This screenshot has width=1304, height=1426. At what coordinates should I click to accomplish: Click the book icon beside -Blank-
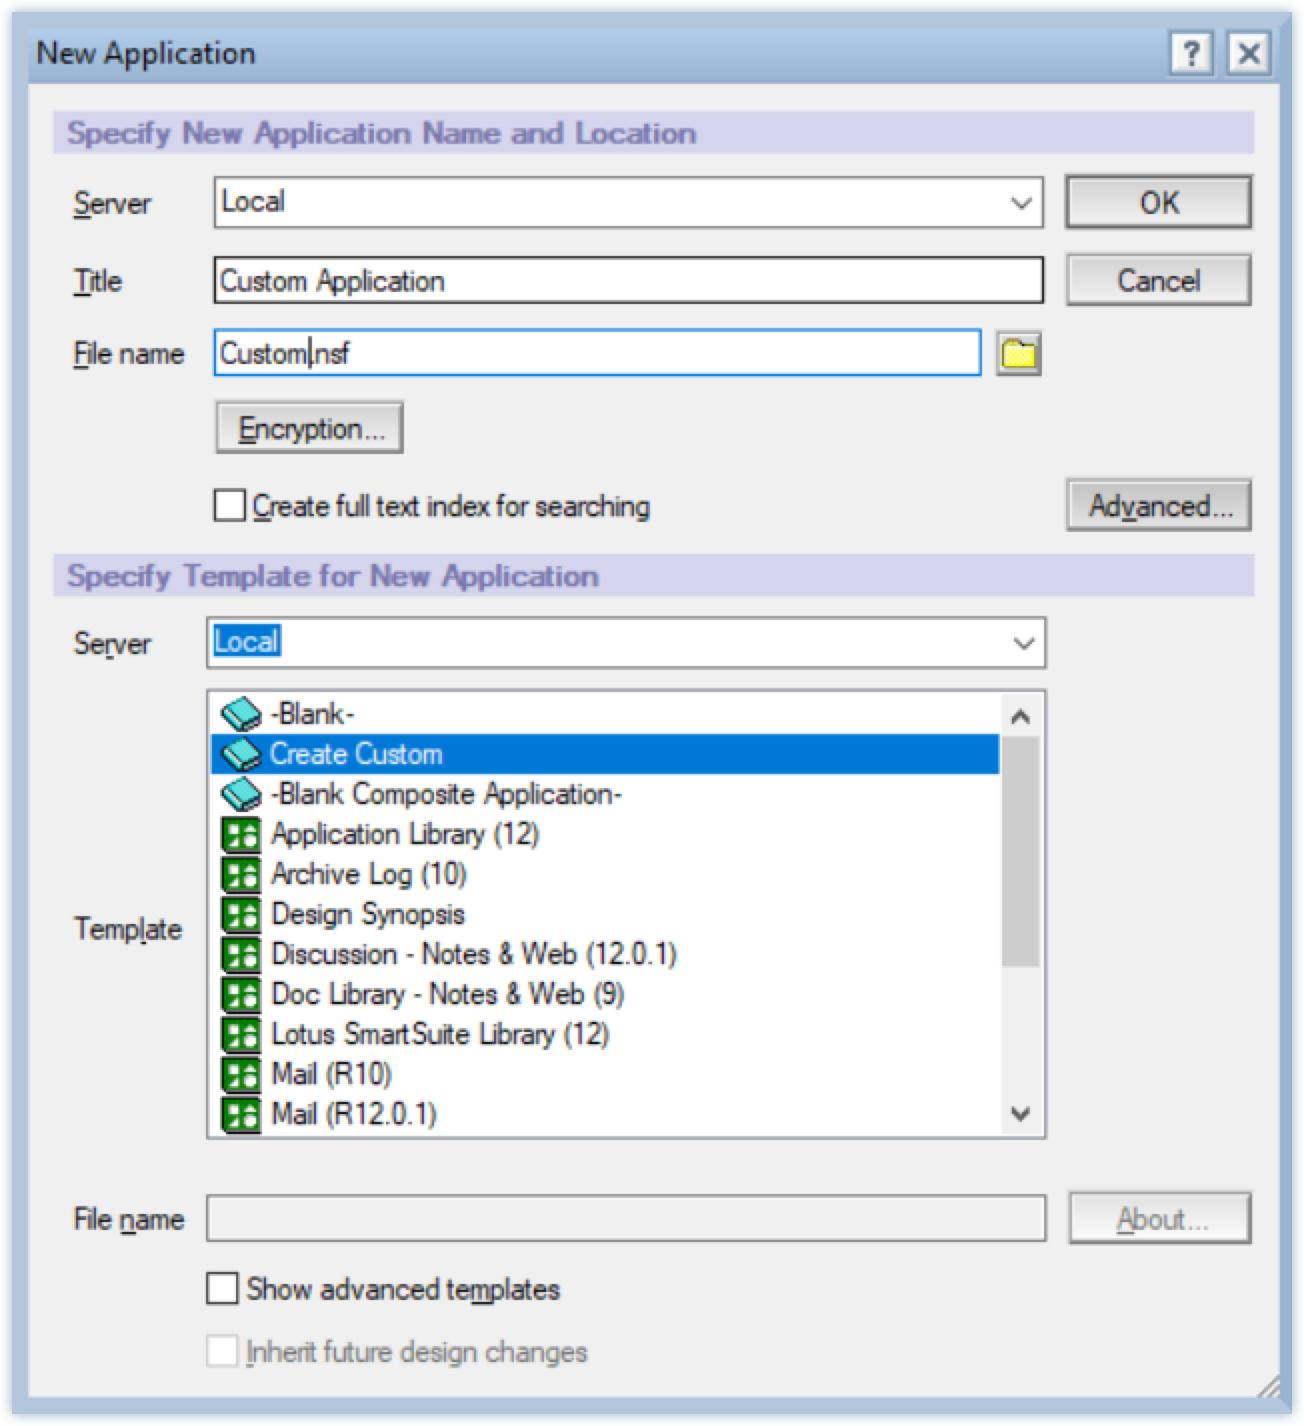click(x=240, y=714)
